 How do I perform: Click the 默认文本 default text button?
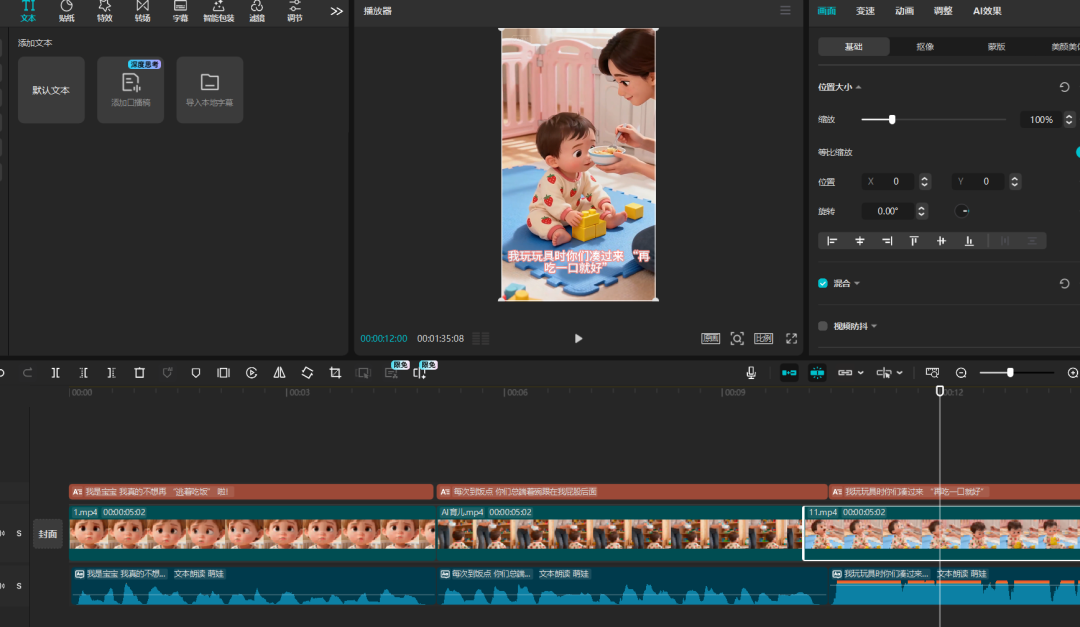click(x=51, y=90)
